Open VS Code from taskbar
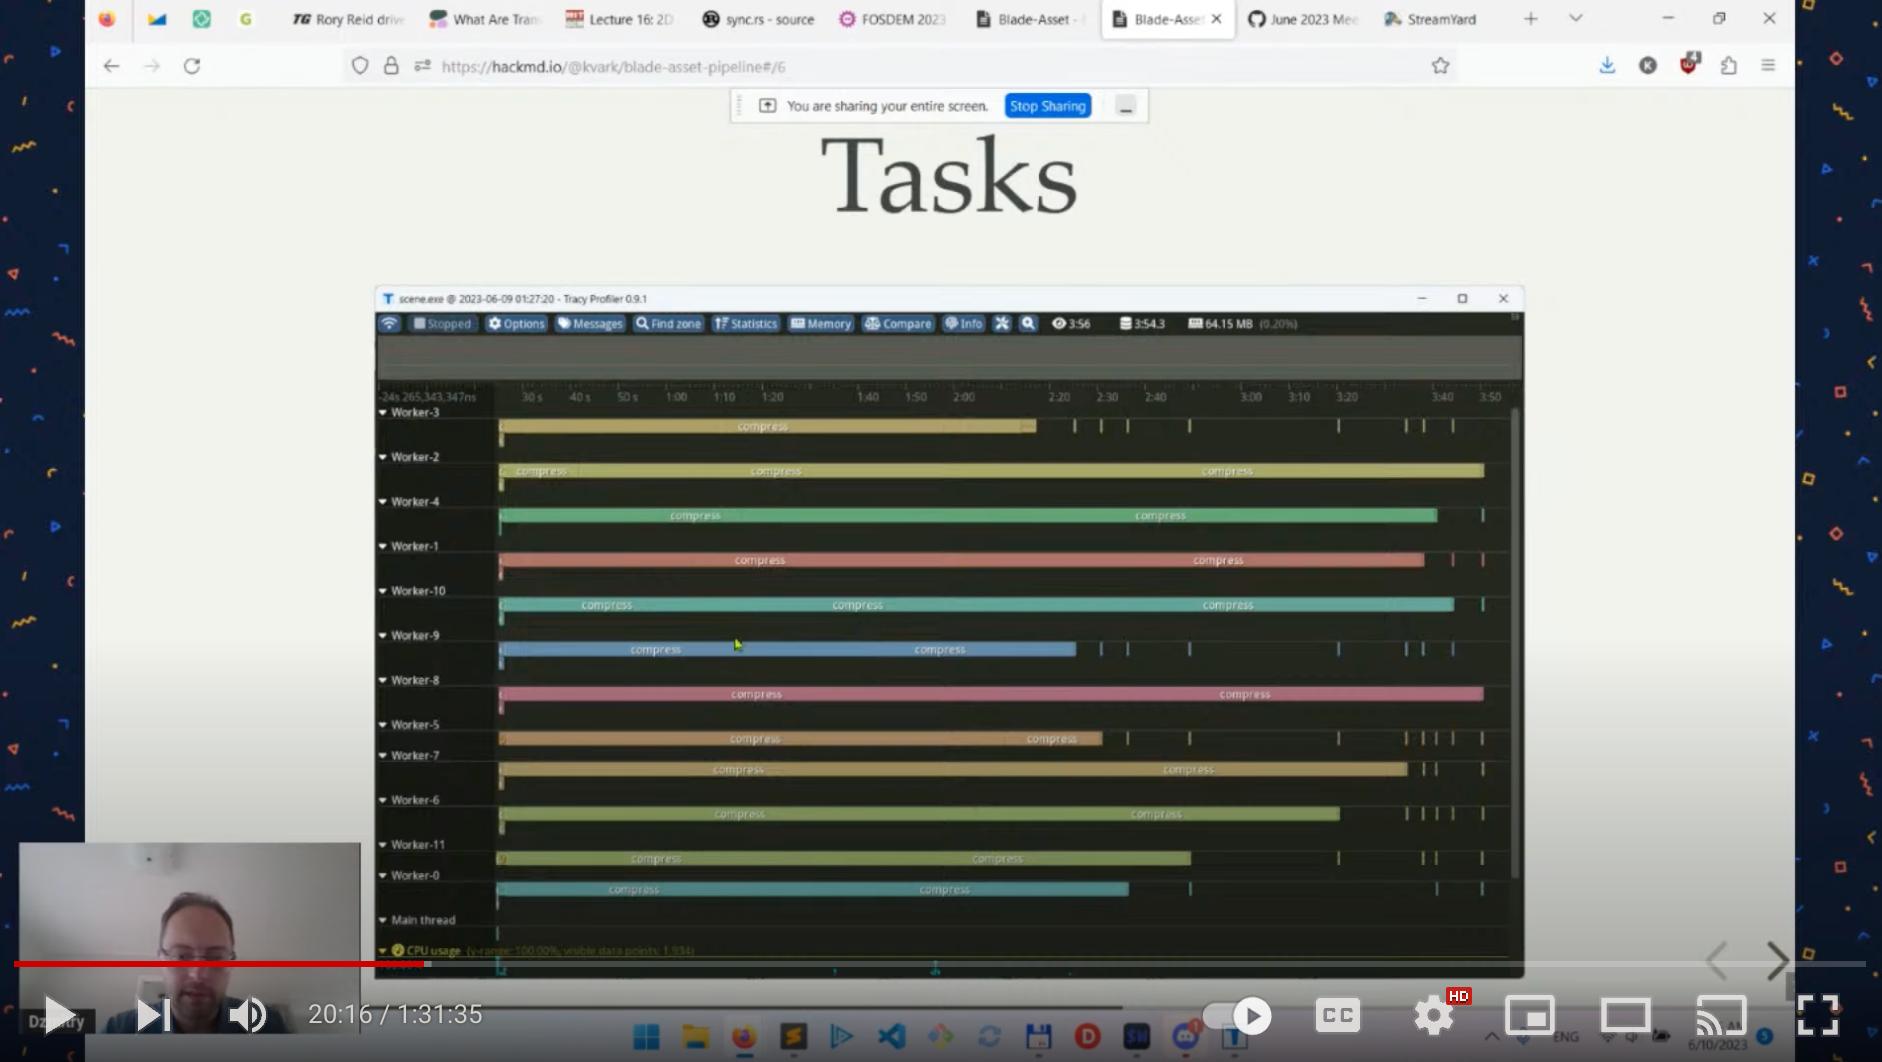 click(892, 1037)
